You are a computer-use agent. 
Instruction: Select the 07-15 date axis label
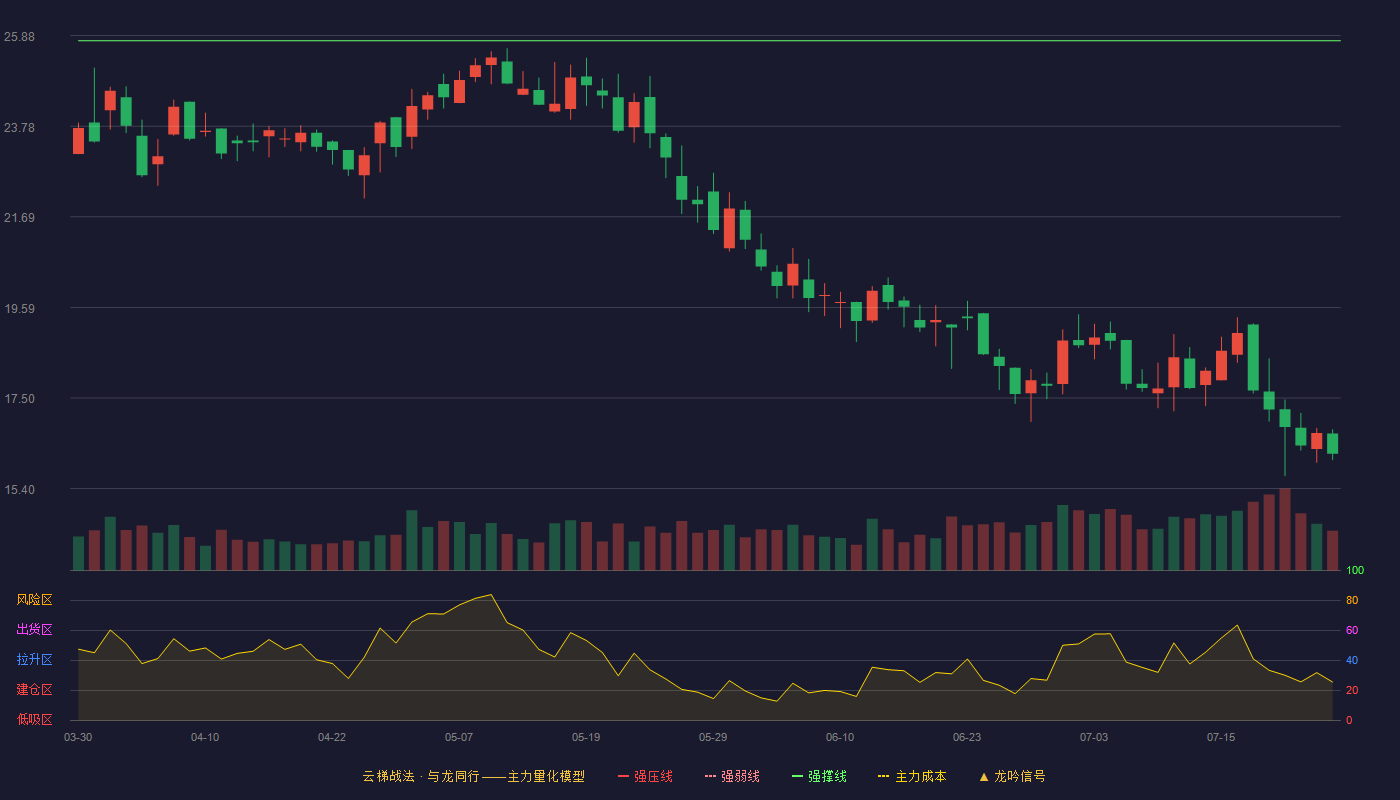click(x=1221, y=737)
